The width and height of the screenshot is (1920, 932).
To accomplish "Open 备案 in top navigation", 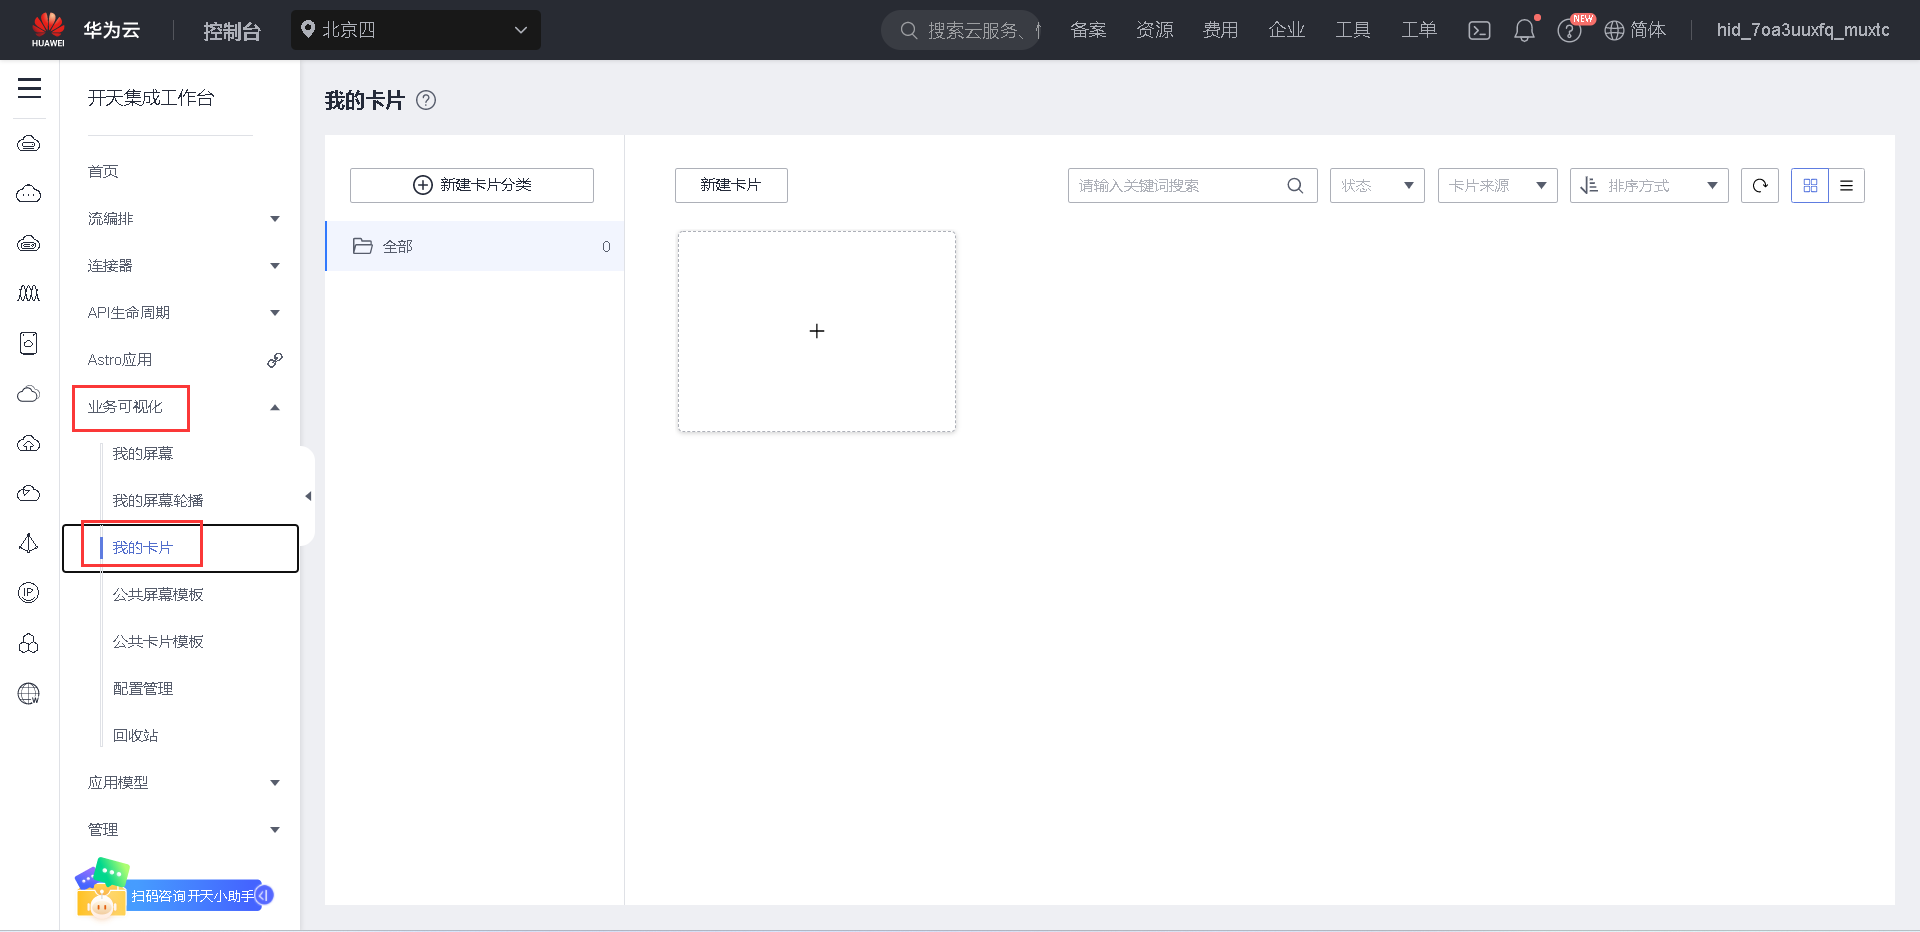I will tap(1088, 30).
